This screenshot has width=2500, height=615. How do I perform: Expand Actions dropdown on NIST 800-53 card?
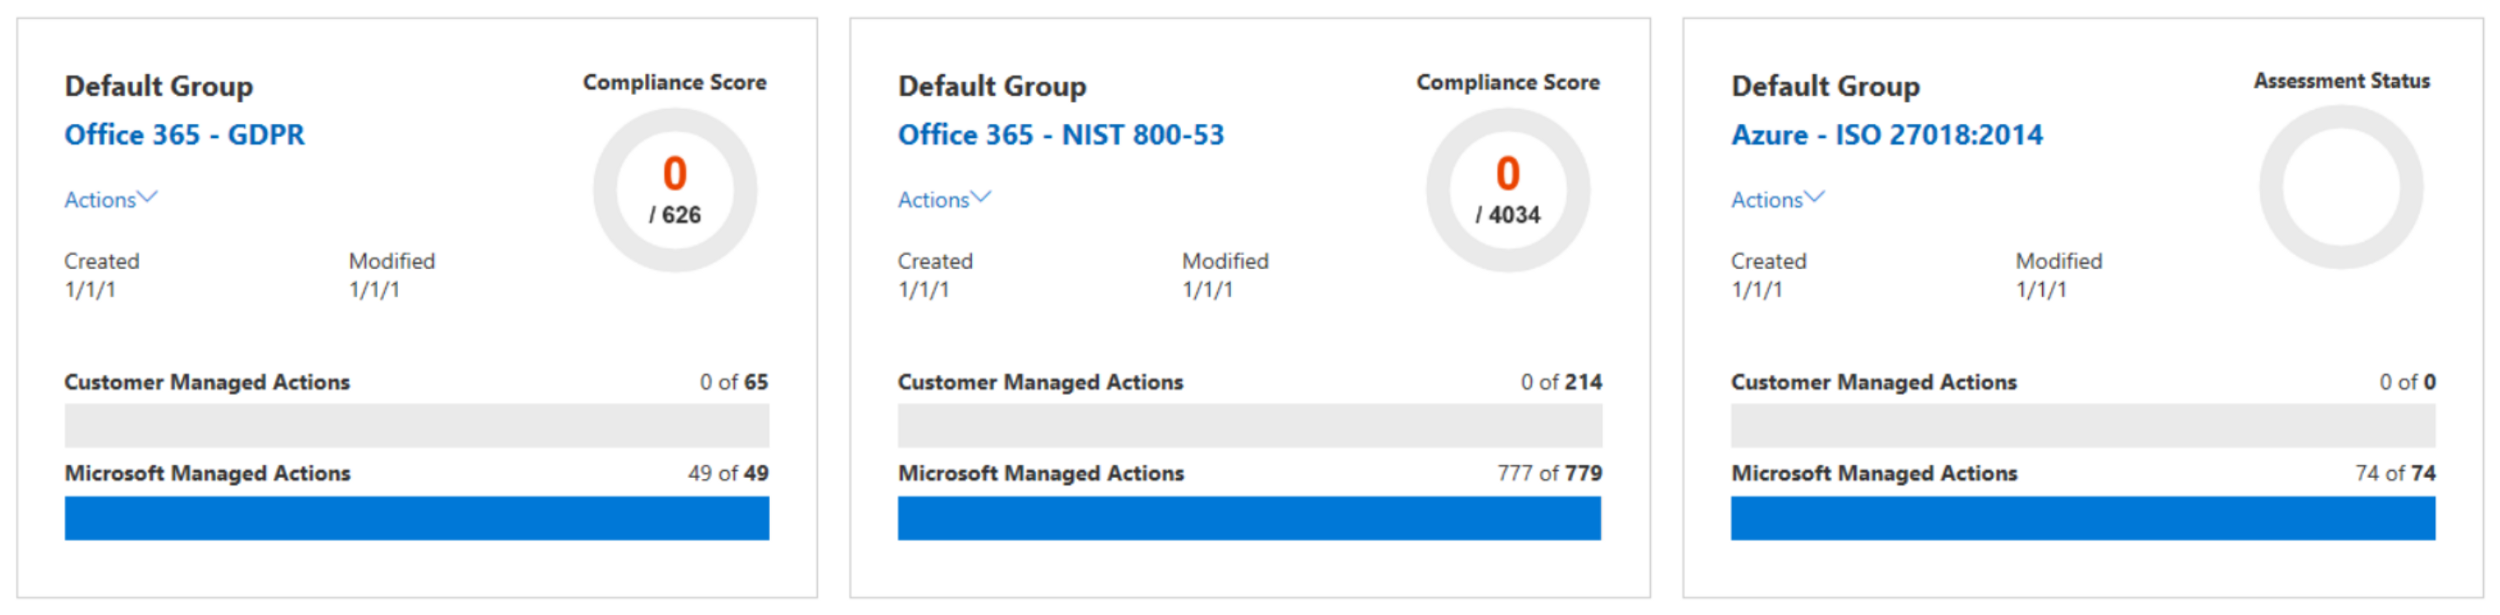944,199
